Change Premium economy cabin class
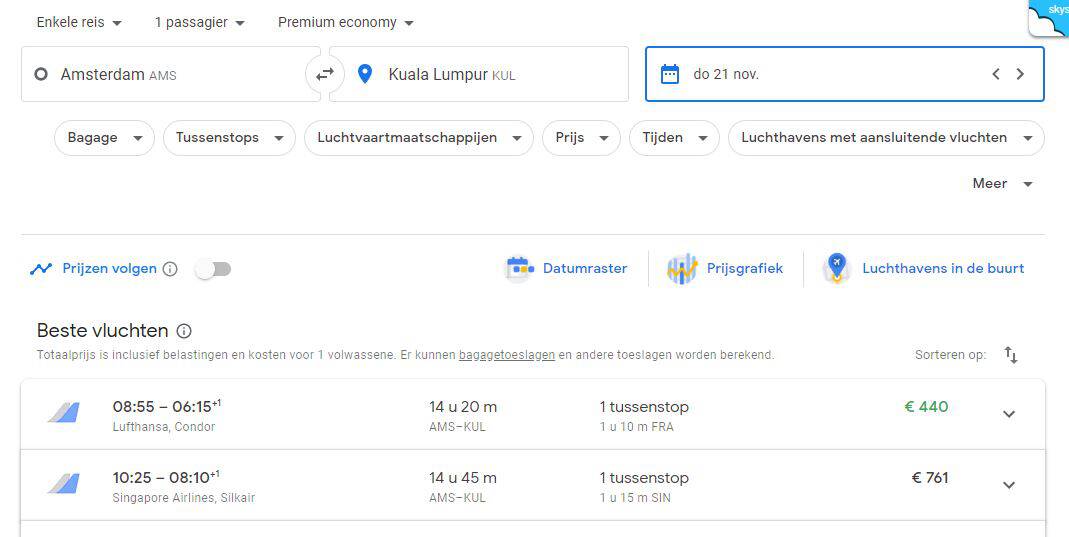This screenshot has width=1069, height=537. (x=345, y=22)
